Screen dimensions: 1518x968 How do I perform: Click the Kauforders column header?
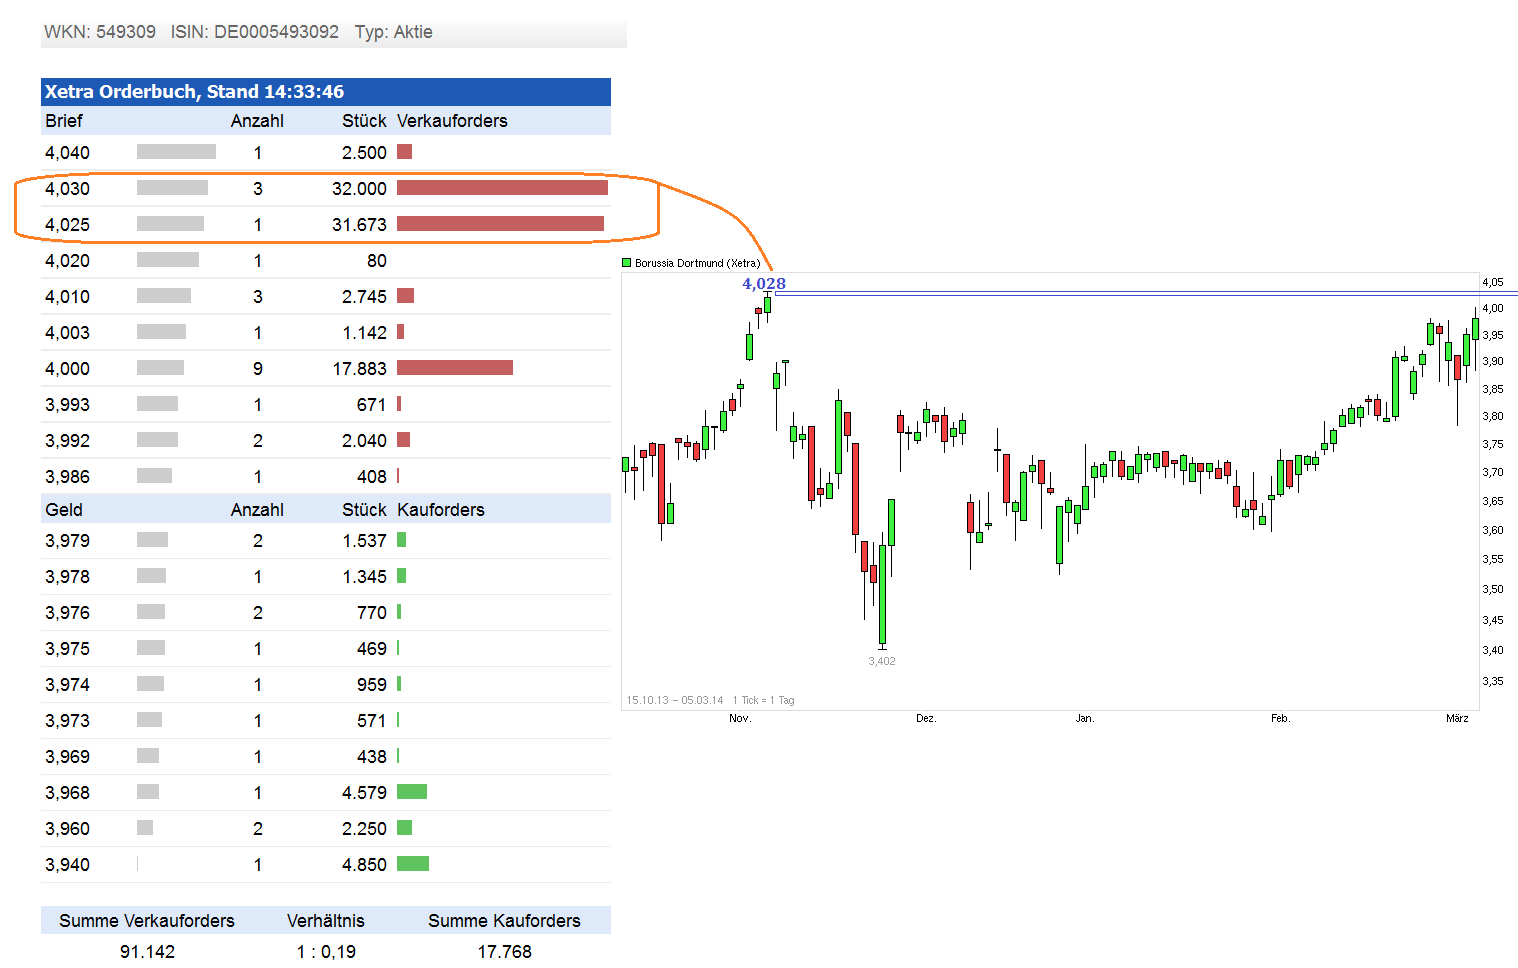tap(440, 510)
